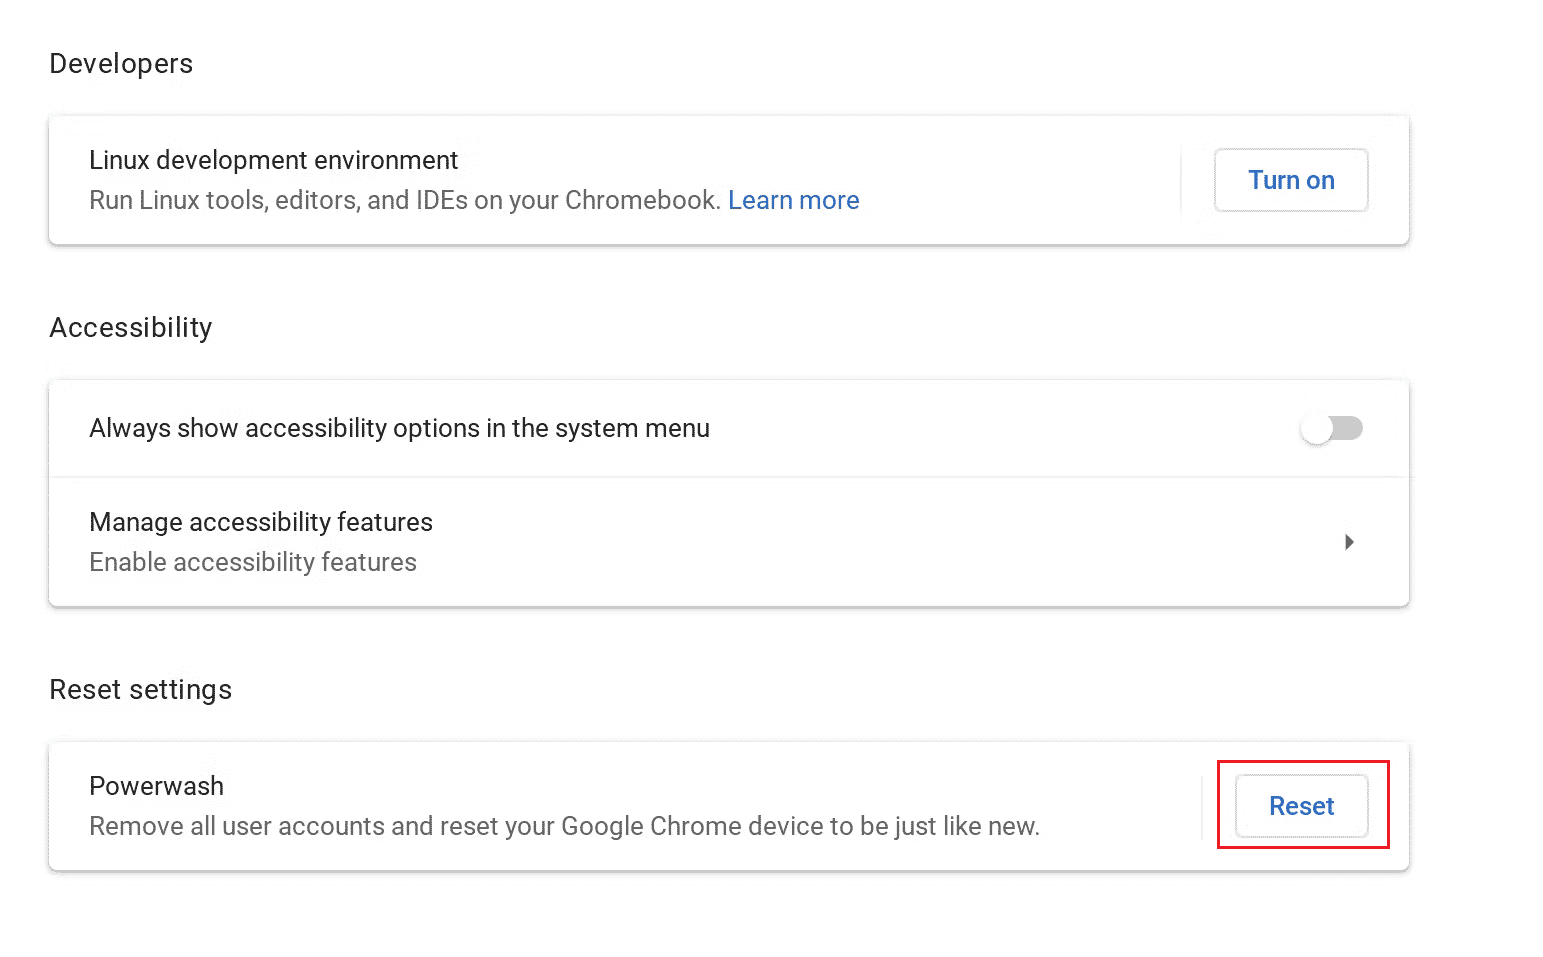Open the Learn more link about Linux
This screenshot has height=957, width=1543.
[x=793, y=200]
